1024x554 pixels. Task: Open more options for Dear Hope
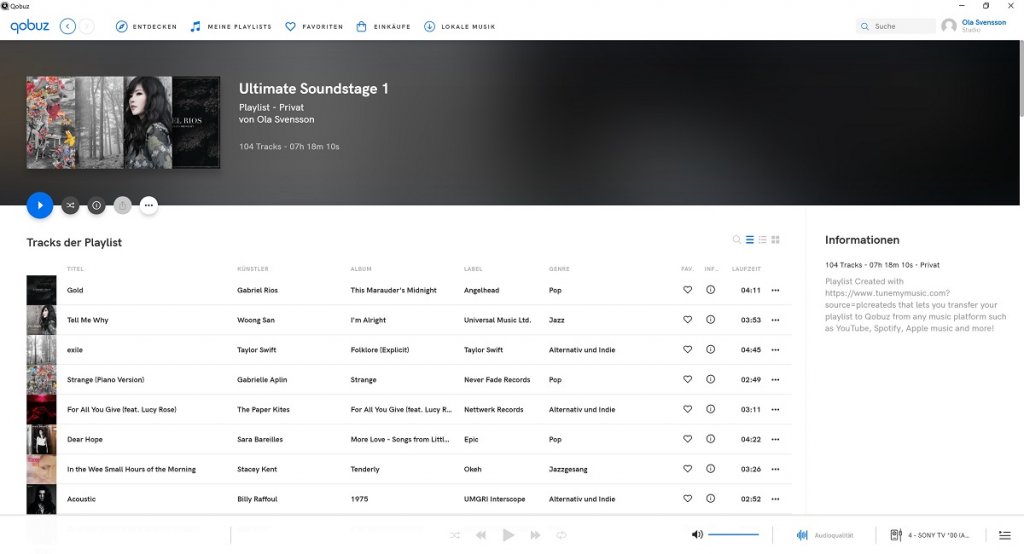775,440
